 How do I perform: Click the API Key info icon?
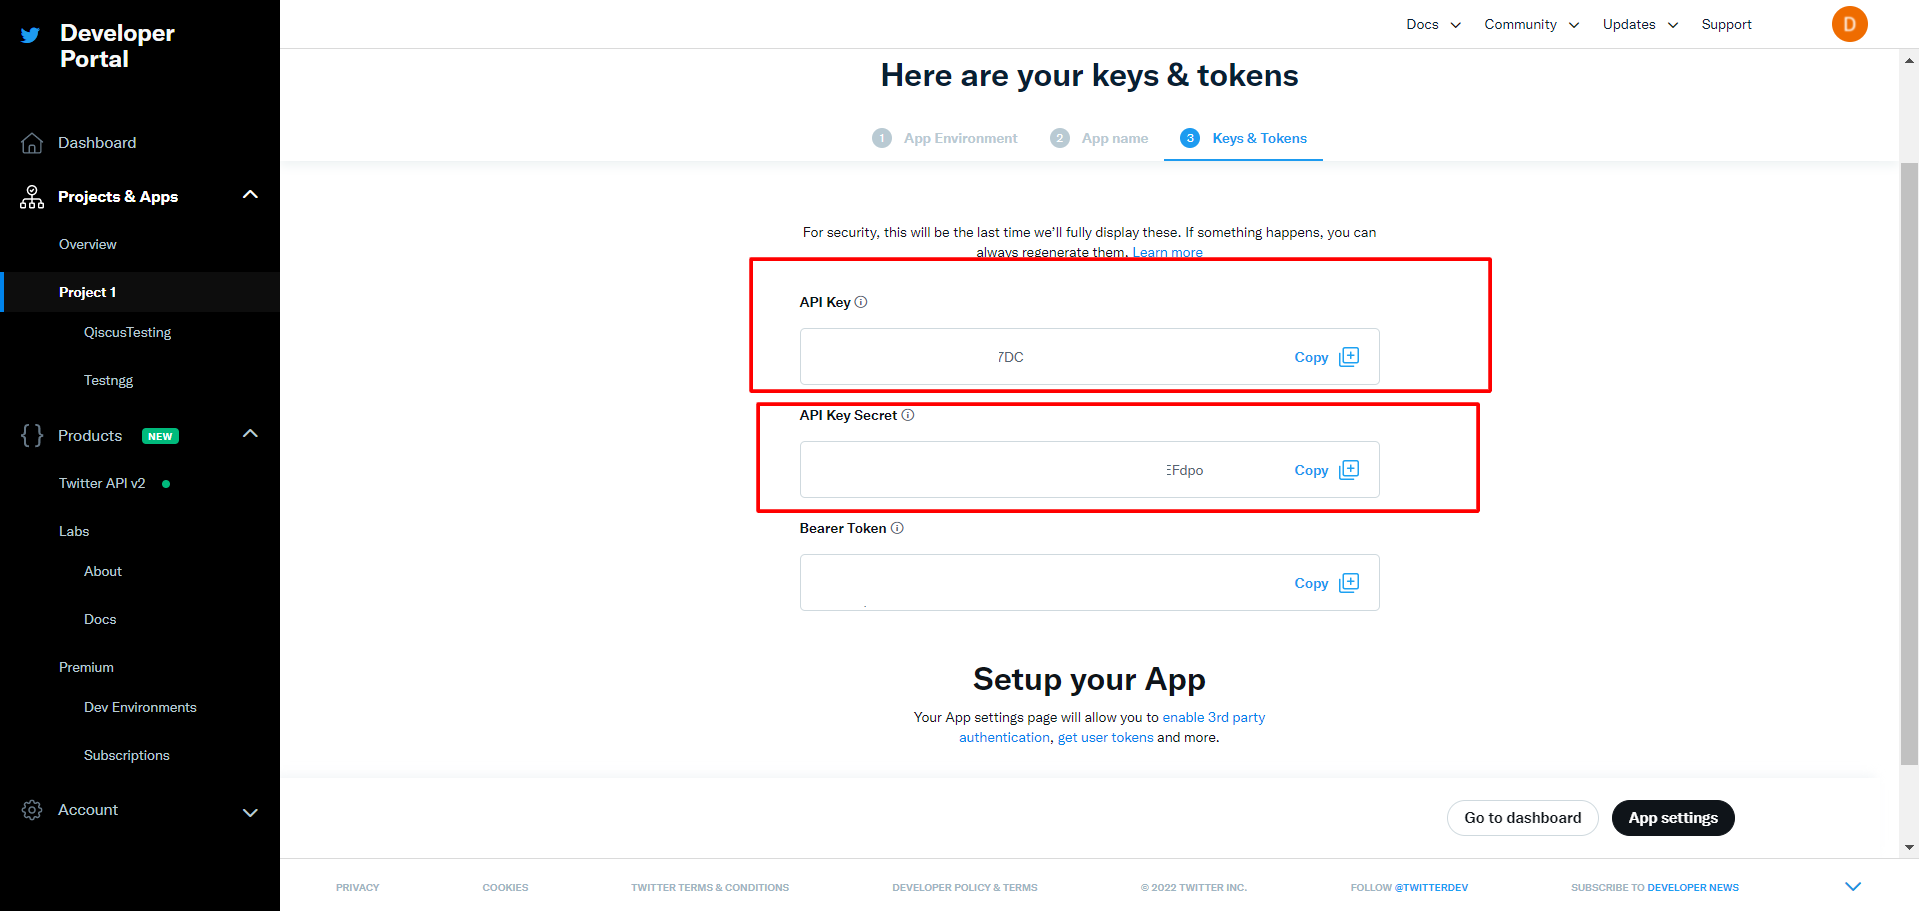coord(861,302)
